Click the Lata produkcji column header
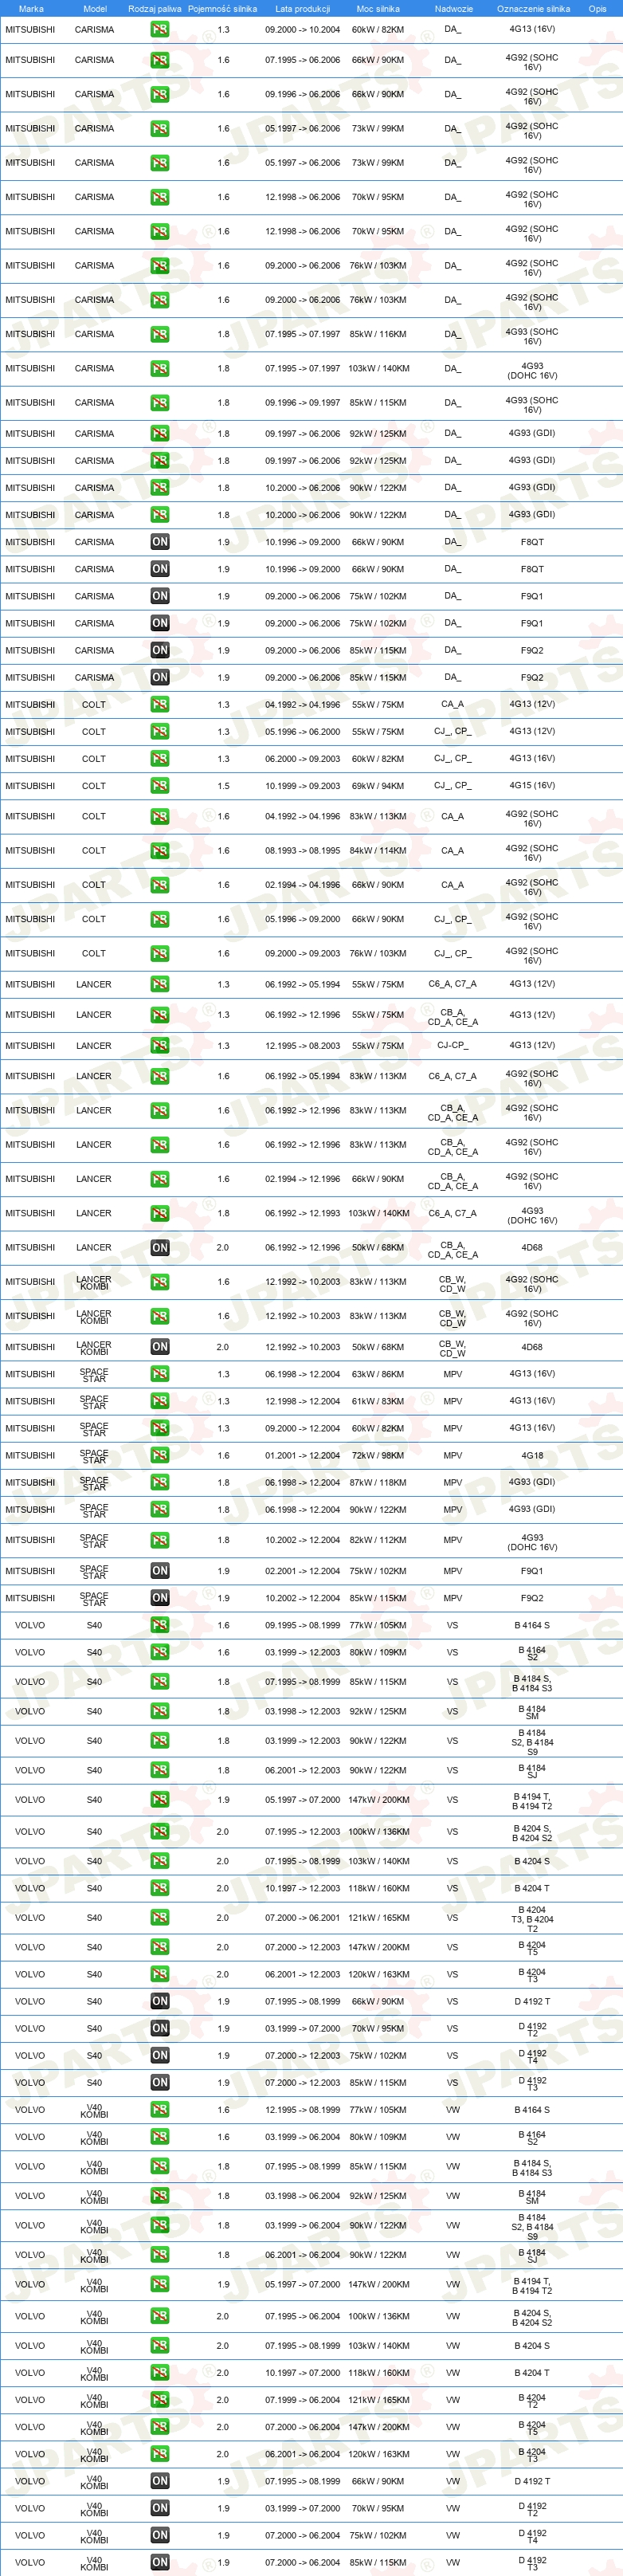623x2576 pixels. (x=303, y=9)
